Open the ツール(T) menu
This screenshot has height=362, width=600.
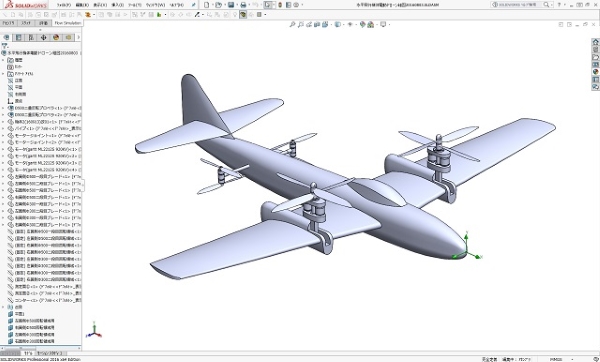tap(134, 5)
